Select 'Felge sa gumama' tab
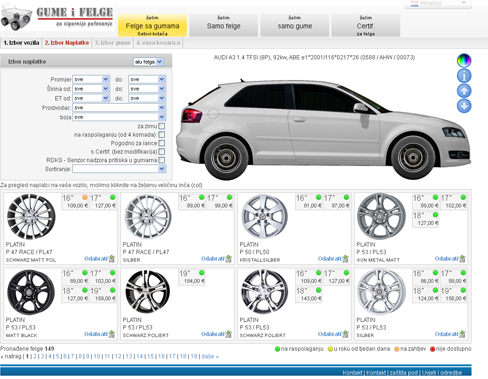The image size is (488, 379). tap(152, 25)
